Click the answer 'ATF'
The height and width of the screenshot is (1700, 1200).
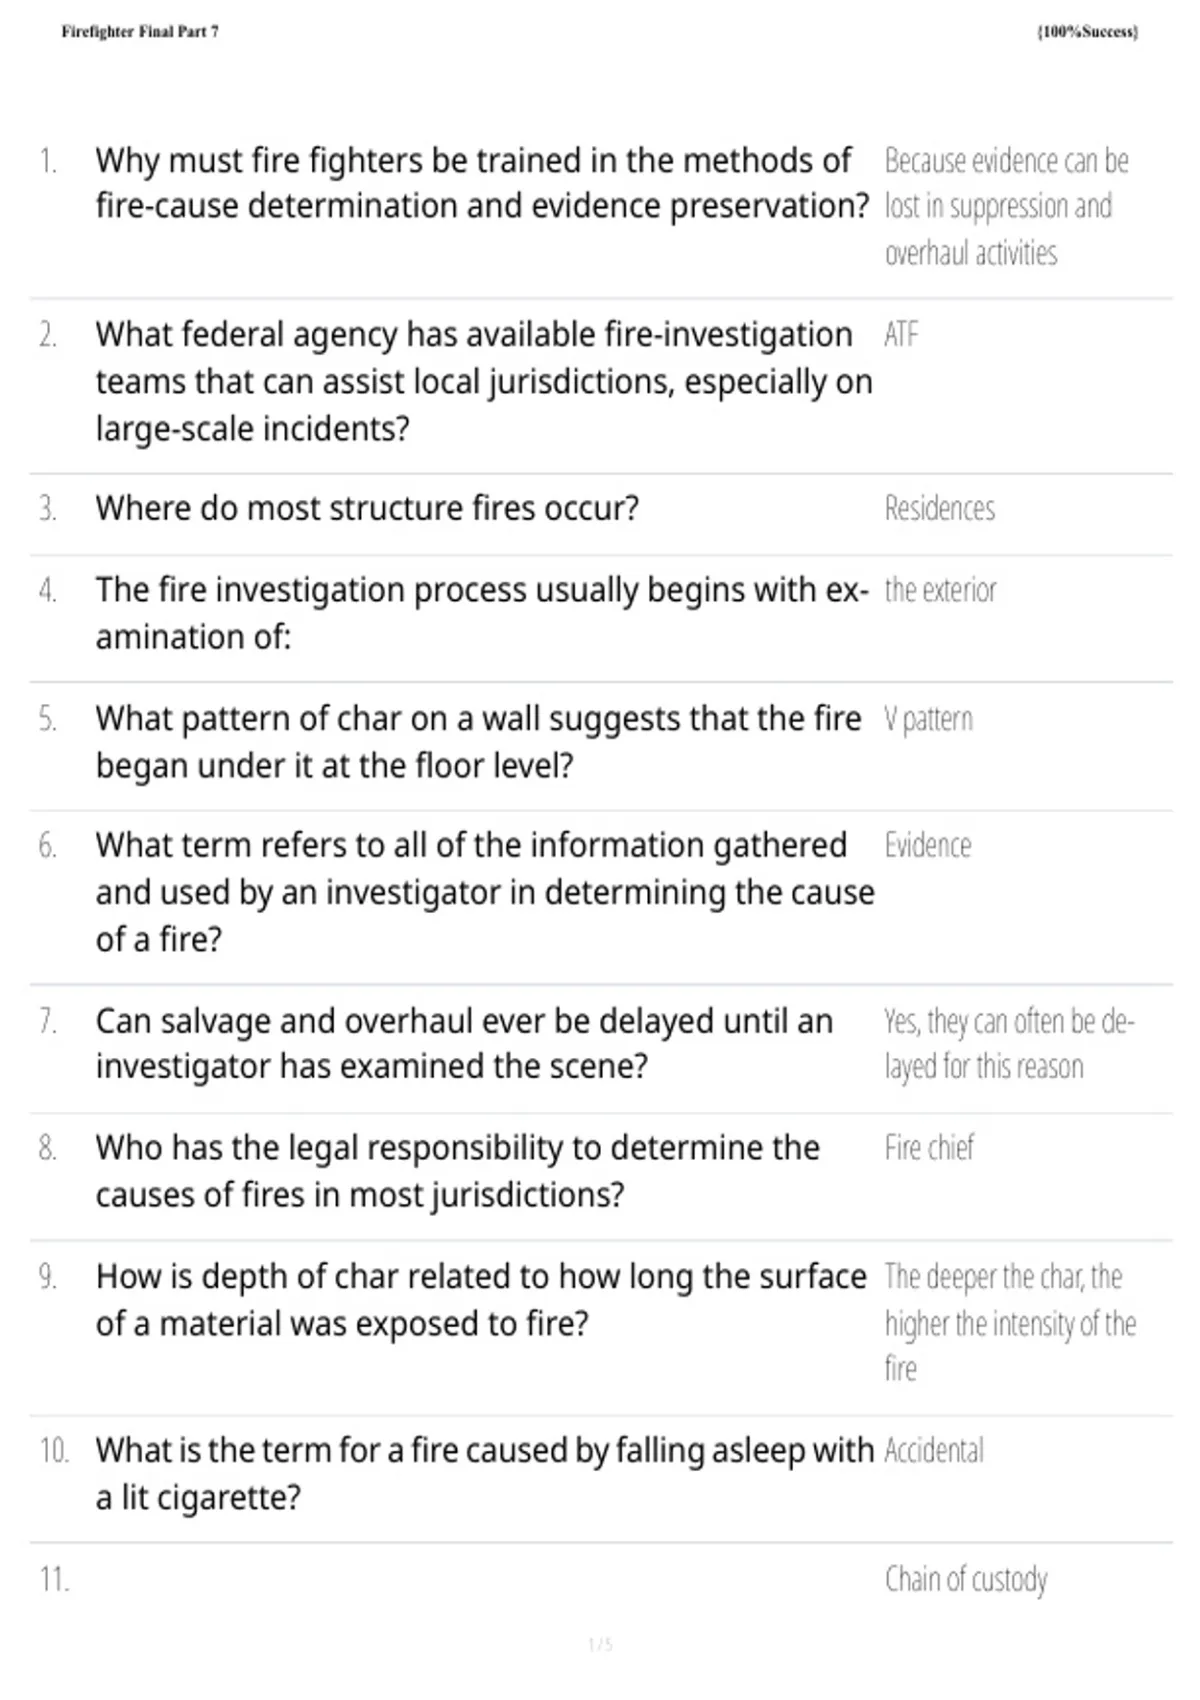click(901, 334)
